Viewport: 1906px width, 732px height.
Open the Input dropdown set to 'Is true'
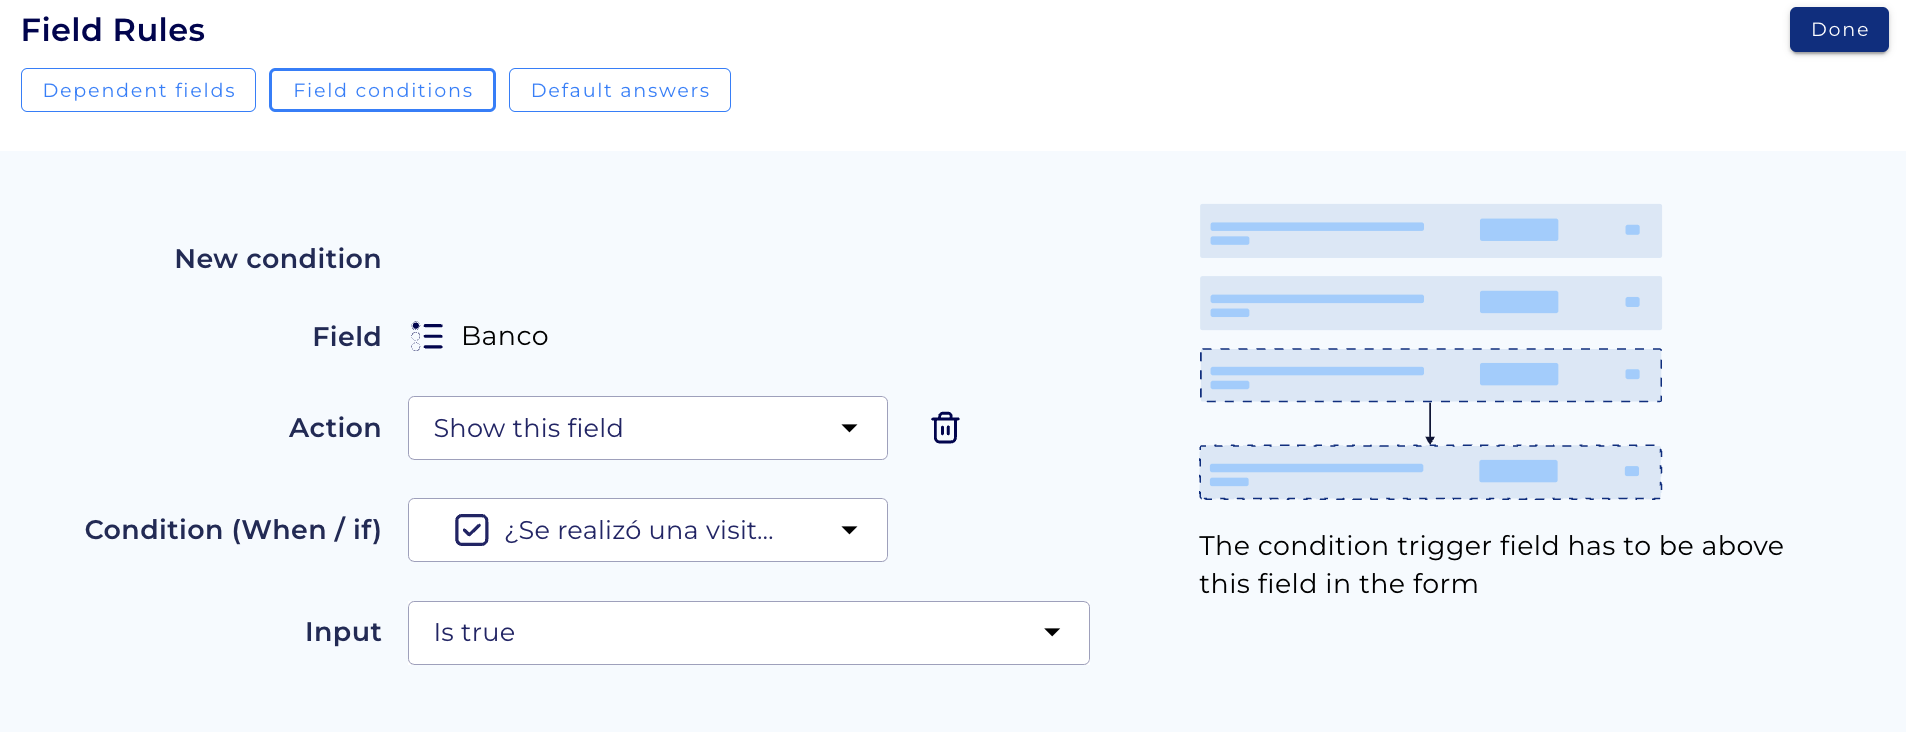(747, 632)
